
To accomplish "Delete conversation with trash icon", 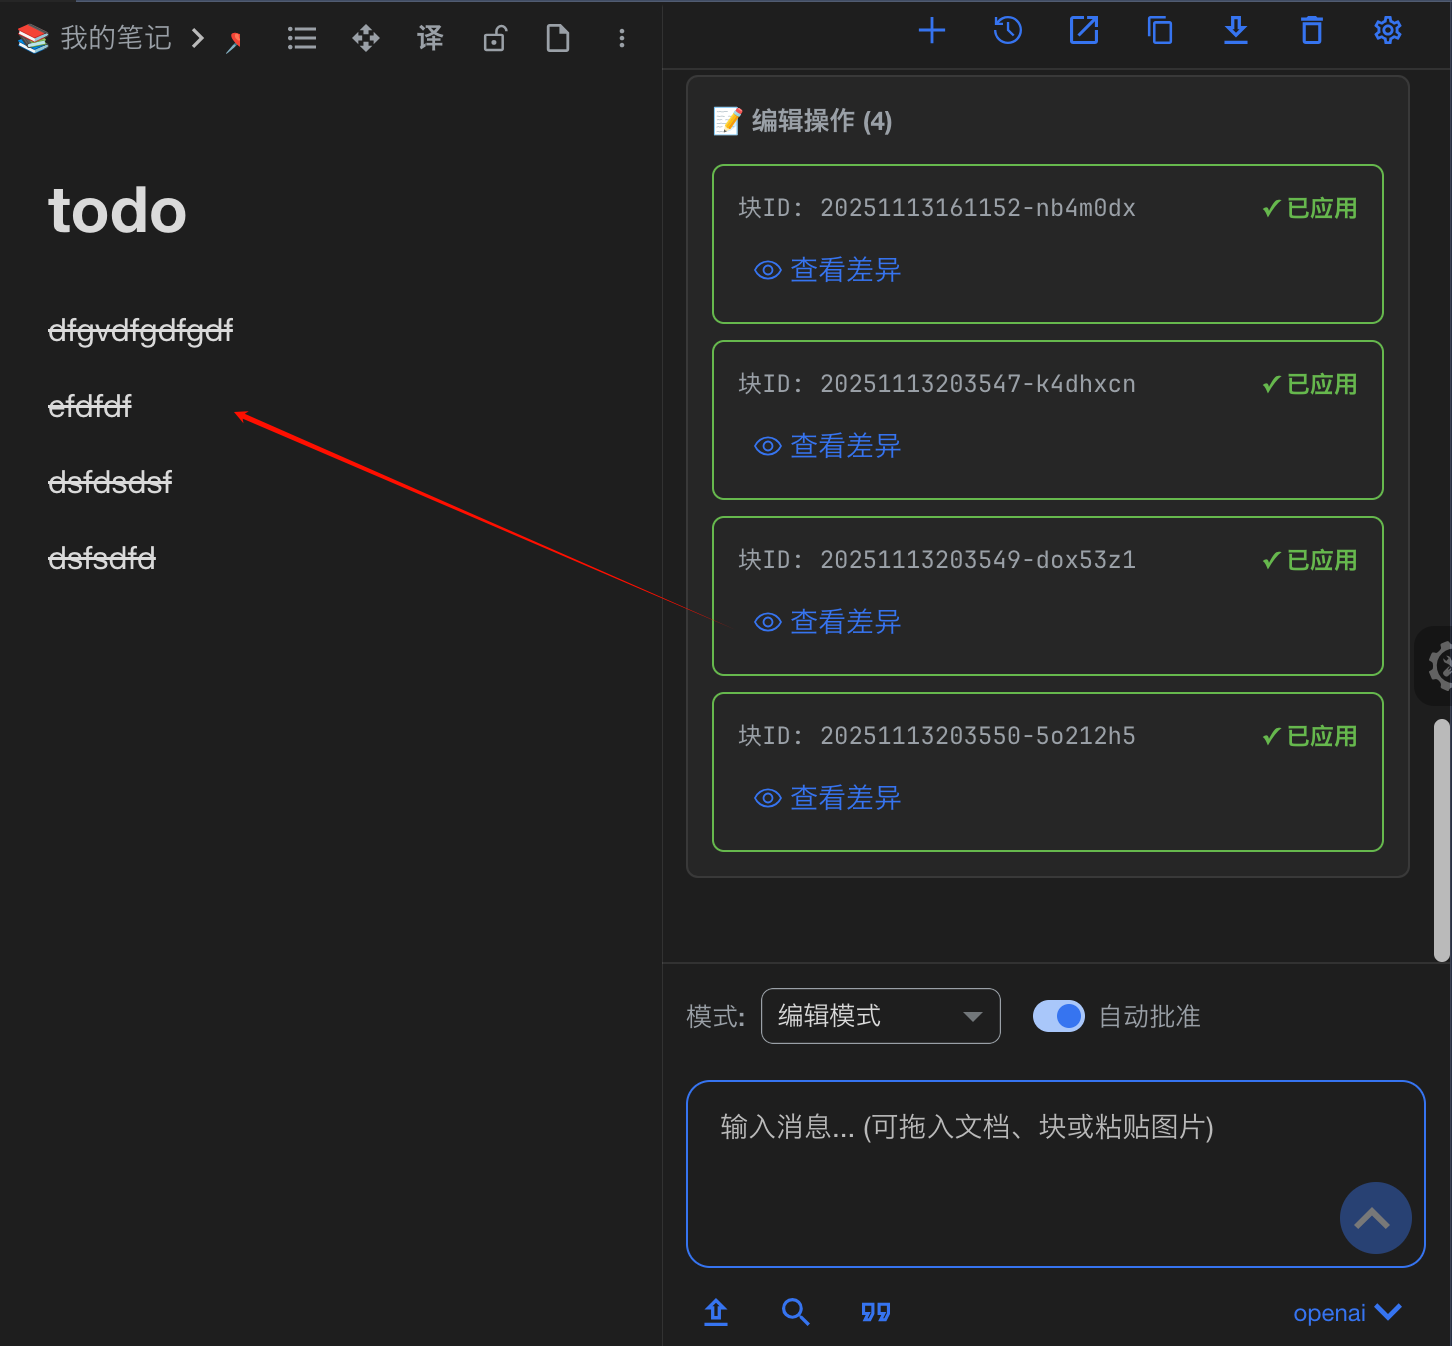I will [1312, 31].
